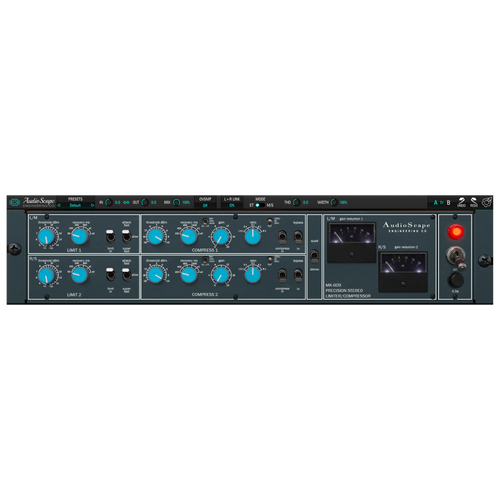Click the Plugin Alliance logo icon at top left
This screenshot has width=500, height=500.
[15, 202]
